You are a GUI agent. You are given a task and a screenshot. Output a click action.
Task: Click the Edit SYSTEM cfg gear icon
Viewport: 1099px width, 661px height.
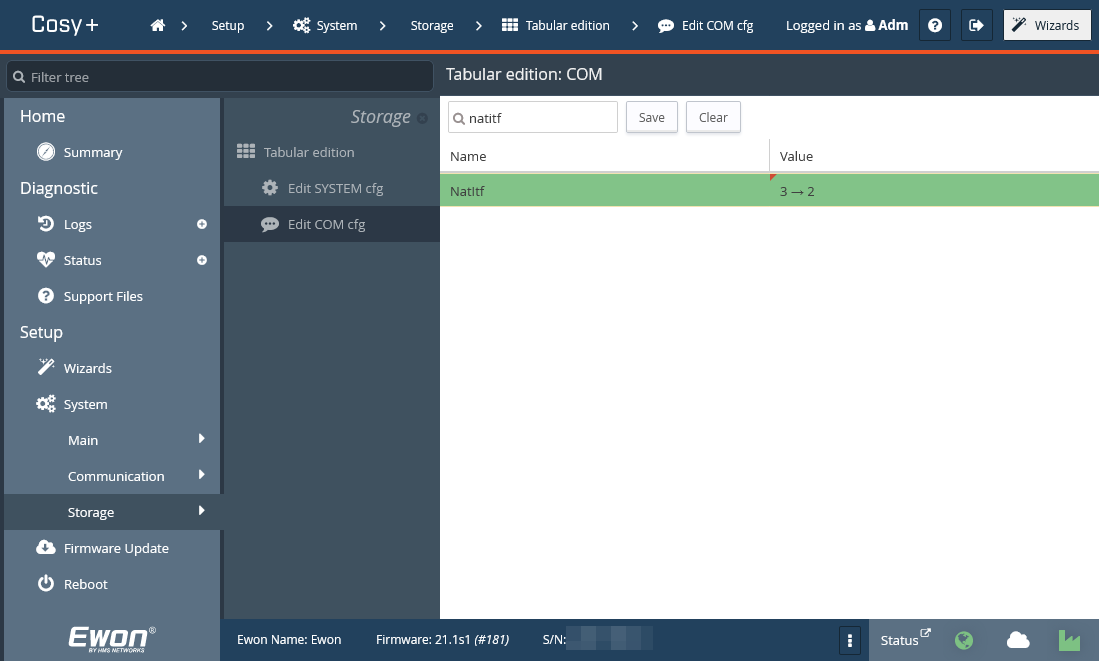click(x=270, y=187)
